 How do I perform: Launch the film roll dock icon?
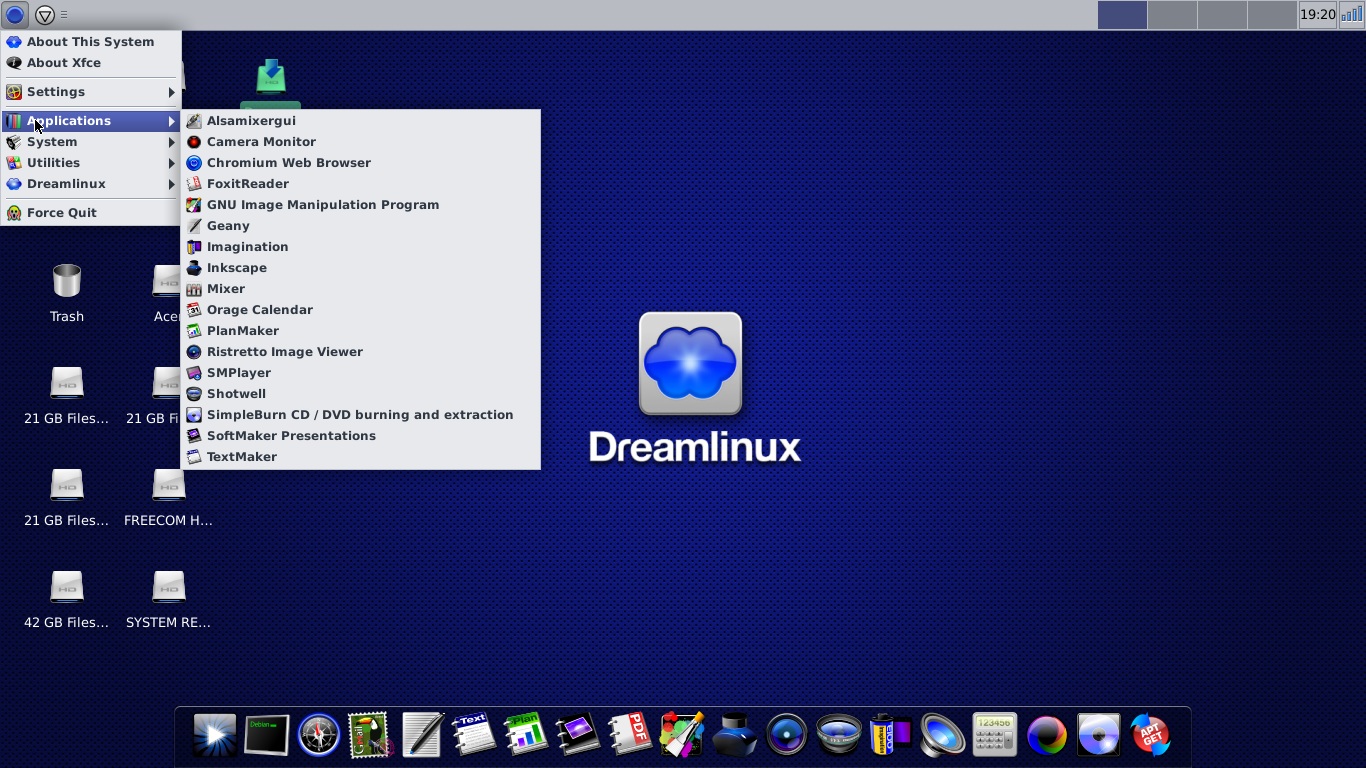tap(891, 736)
